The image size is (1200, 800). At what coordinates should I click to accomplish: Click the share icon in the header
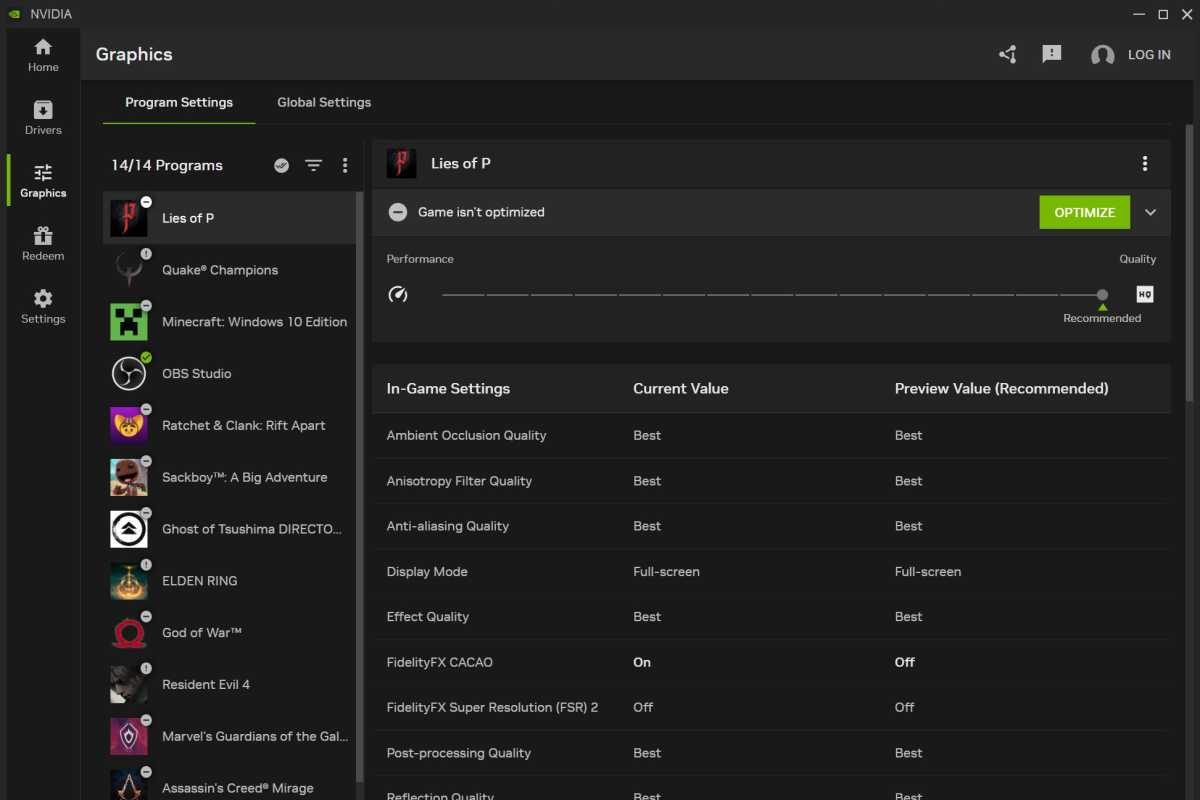point(1007,55)
